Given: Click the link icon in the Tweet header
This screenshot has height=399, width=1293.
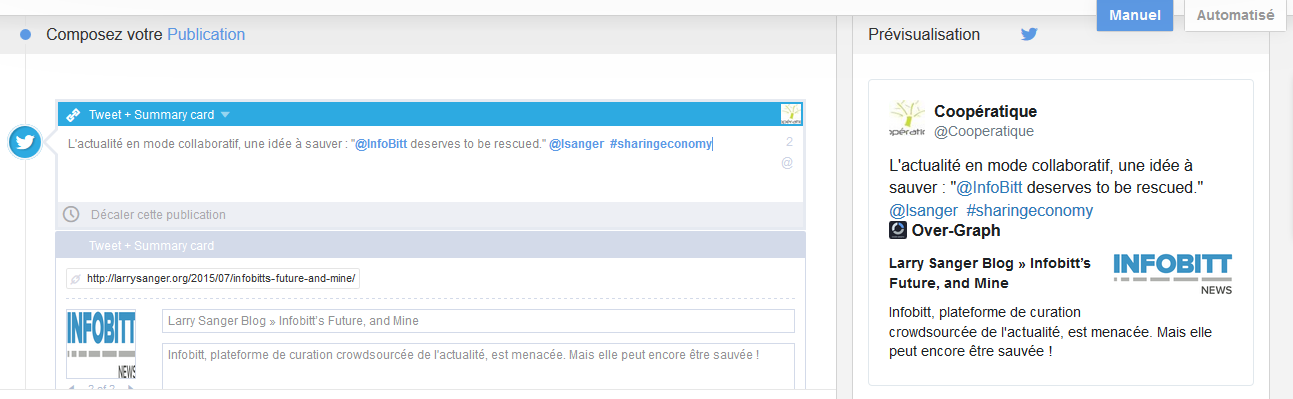Looking at the screenshot, I should 73,114.
